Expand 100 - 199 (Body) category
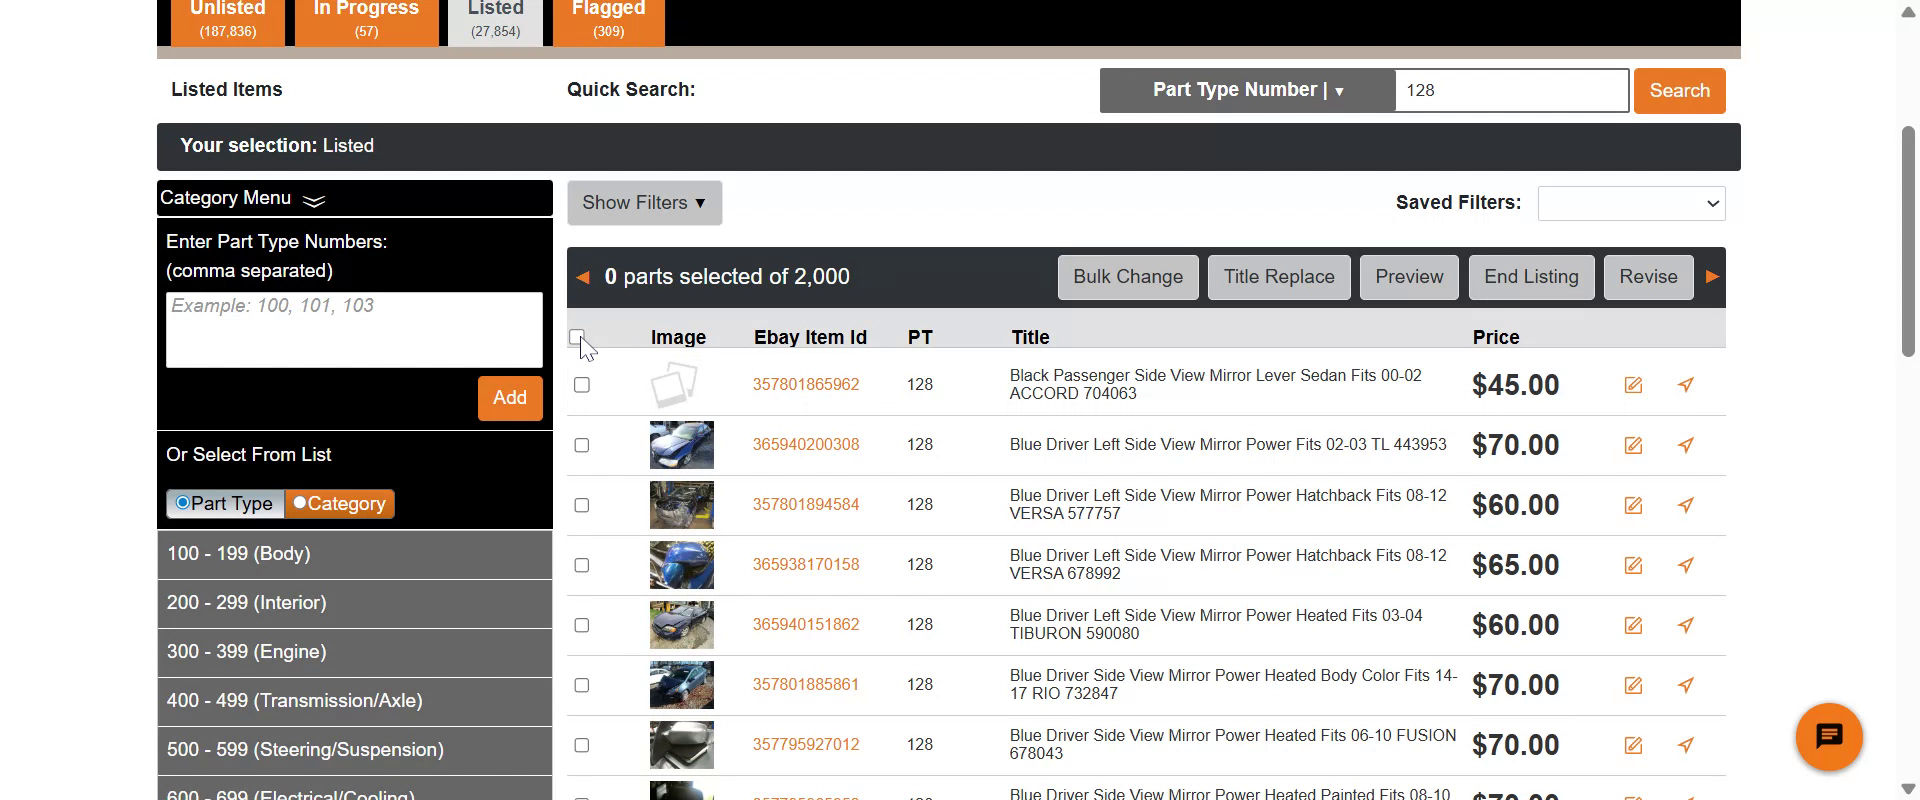This screenshot has height=800, width=1920. (354, 554)
